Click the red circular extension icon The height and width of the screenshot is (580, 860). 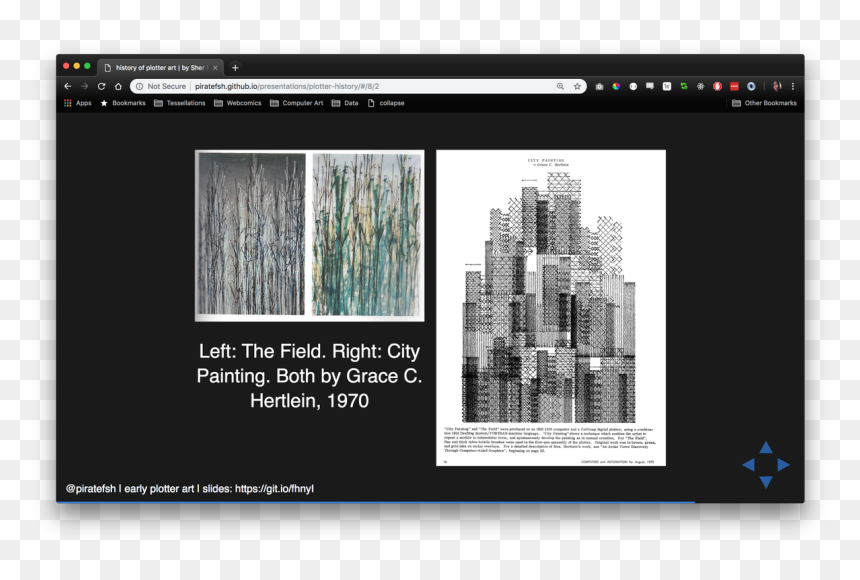click(717, 86)
